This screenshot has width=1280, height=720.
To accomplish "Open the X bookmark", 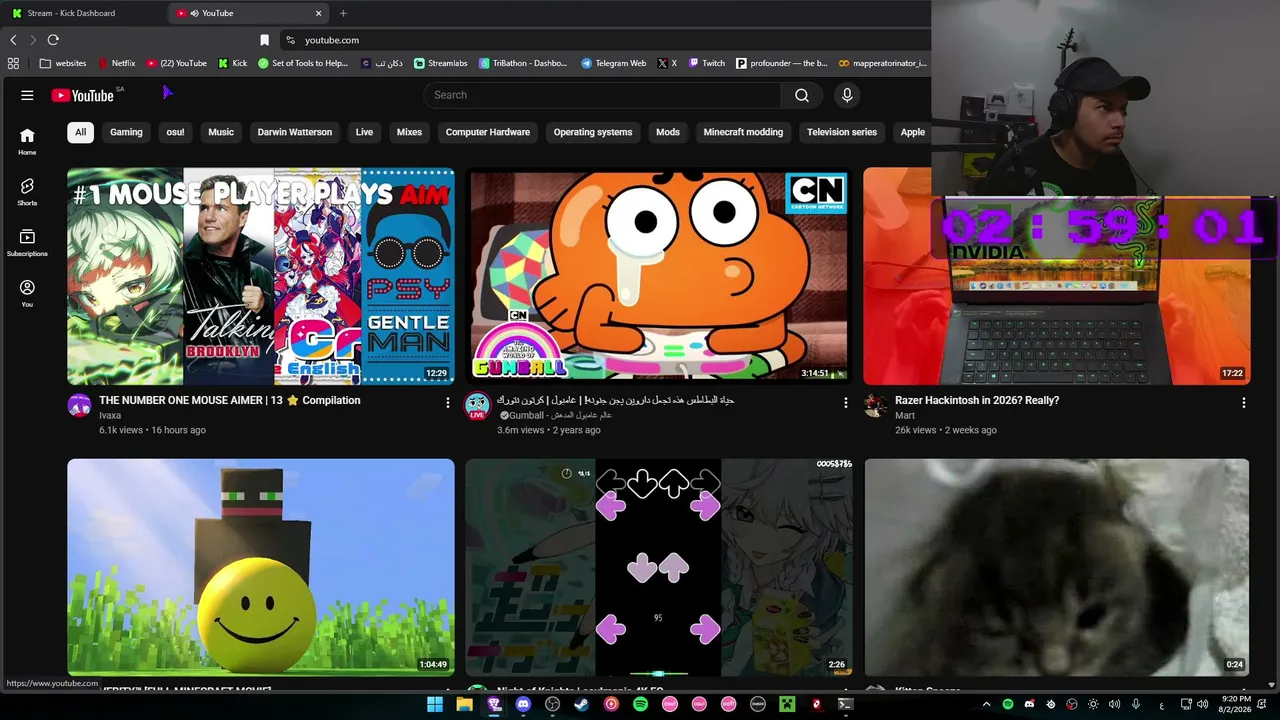I will (x=667, y=63).
